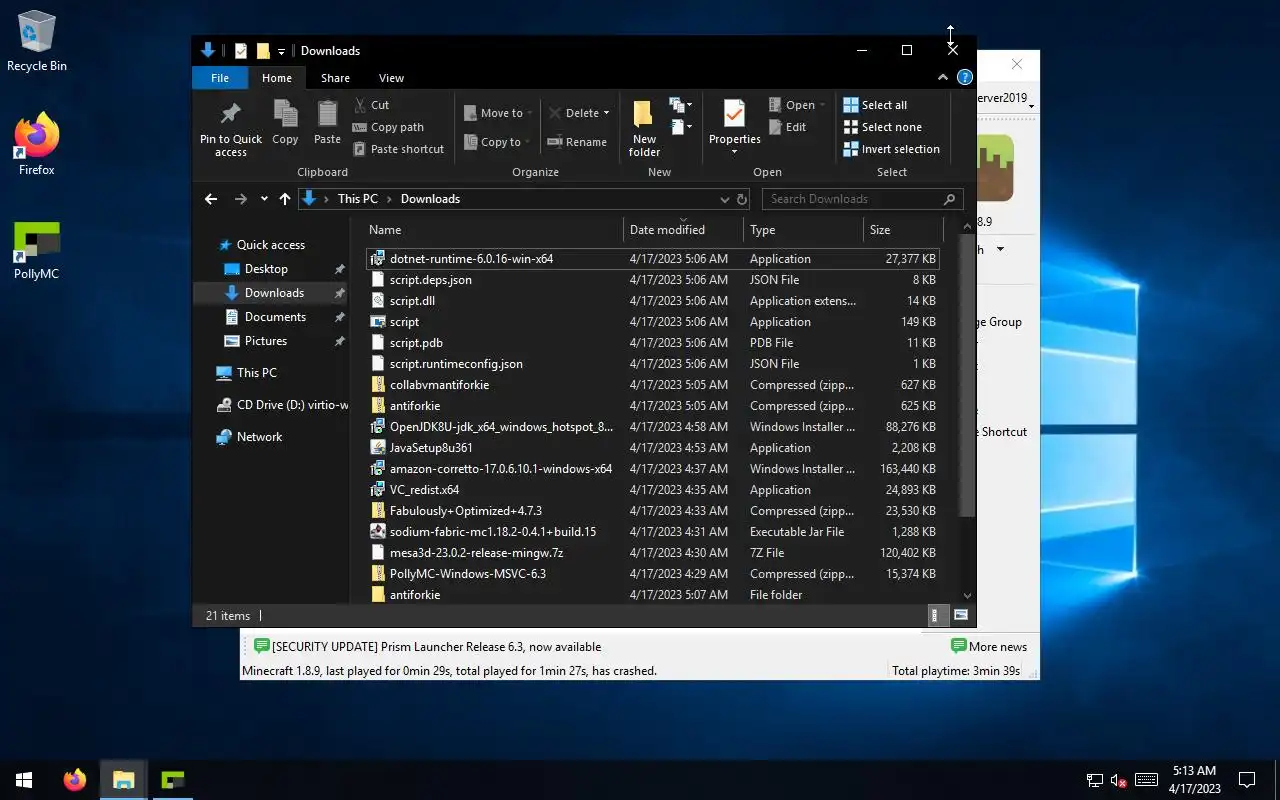Click Paste shortcut in the ribbon
This screenshot has height=800, width=1280.
pos(398,149)
